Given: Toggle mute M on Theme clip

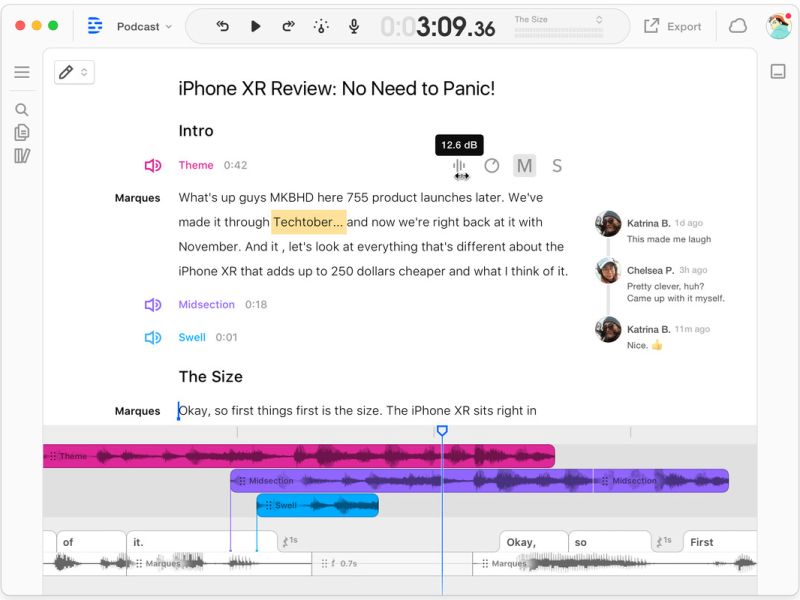Looking at the screenshot, I should click(x=524, y=166).
